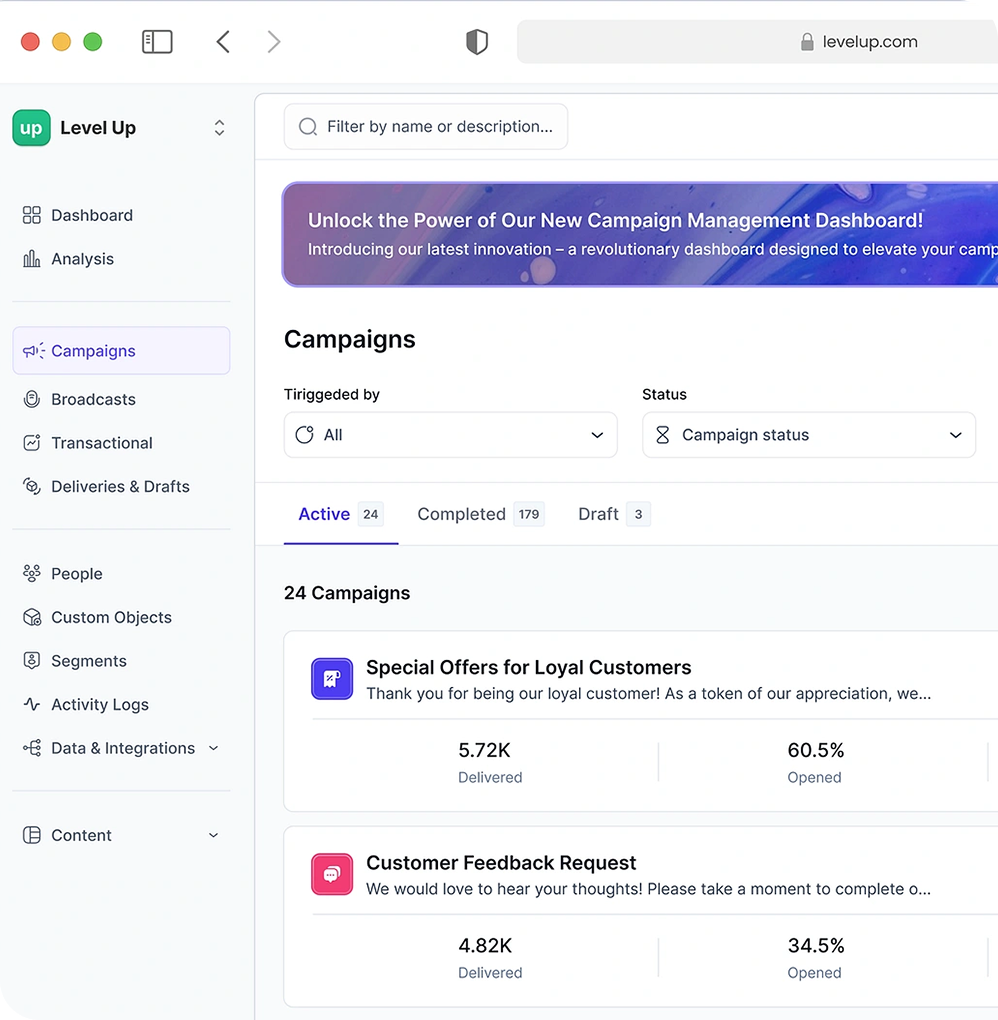The width and height of the screenshot is (998, 1020).
Task: Switch to the Completed tab
Action: (481, 514)
